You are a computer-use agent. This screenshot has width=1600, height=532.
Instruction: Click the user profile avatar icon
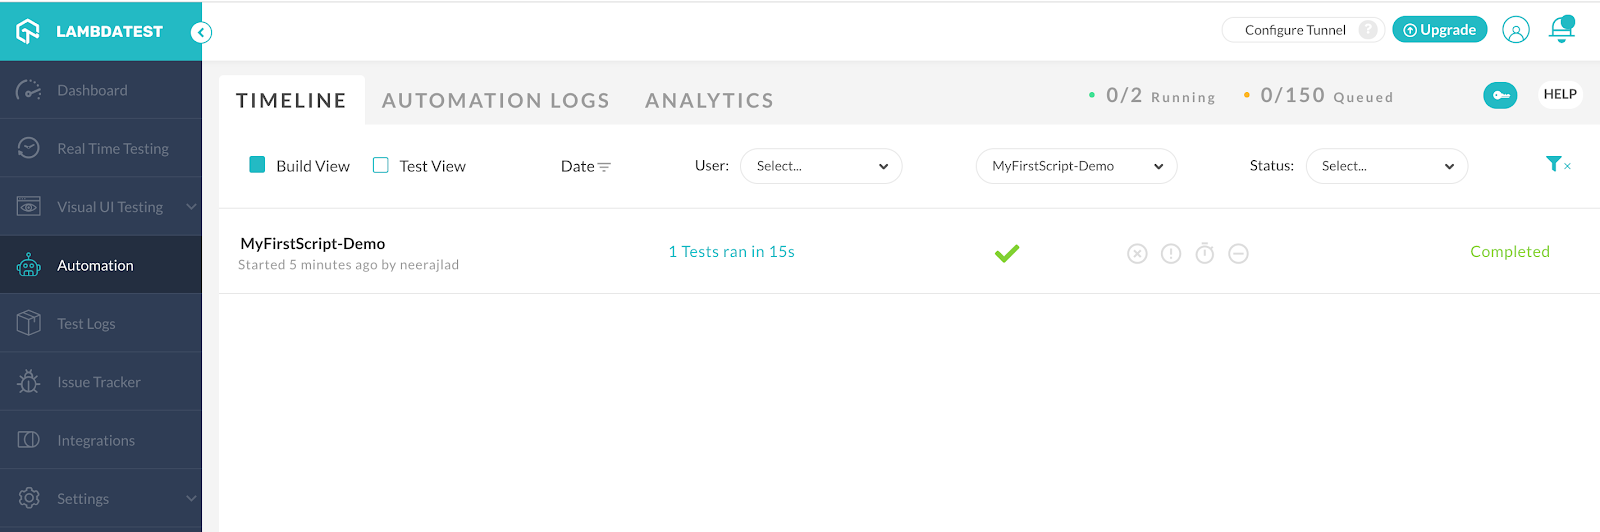1516,30
